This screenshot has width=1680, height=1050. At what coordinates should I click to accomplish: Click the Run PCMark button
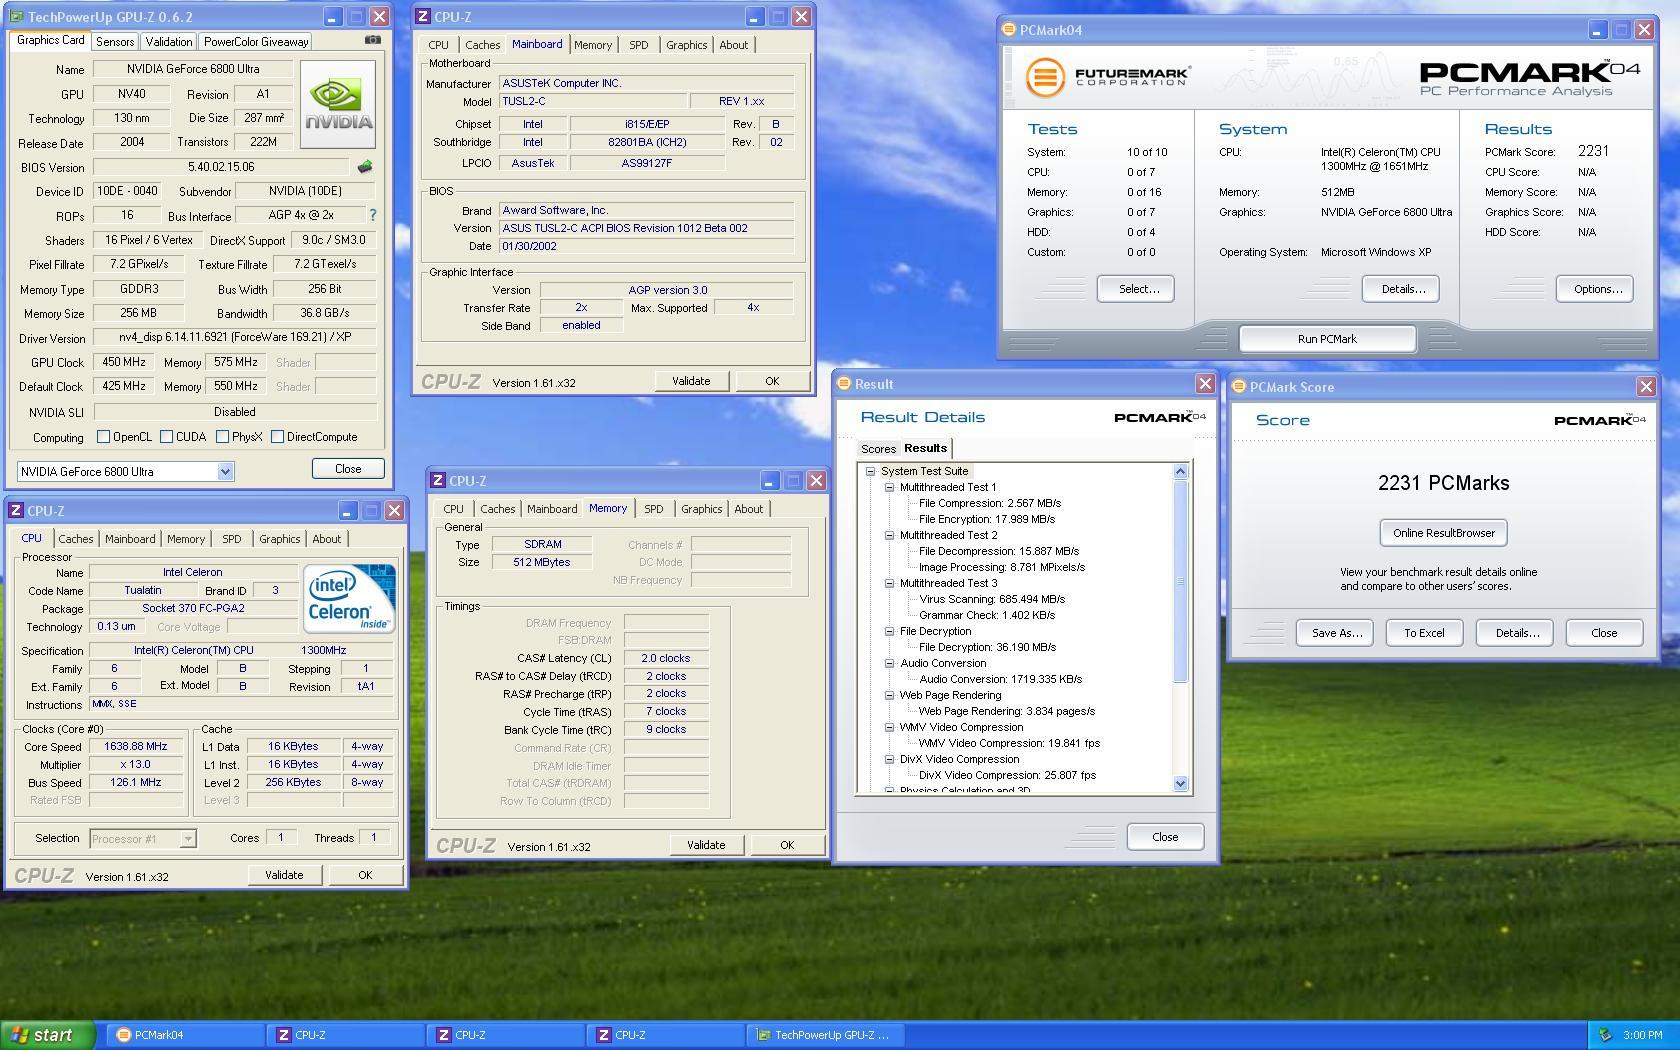click(x=1327, y=339)
